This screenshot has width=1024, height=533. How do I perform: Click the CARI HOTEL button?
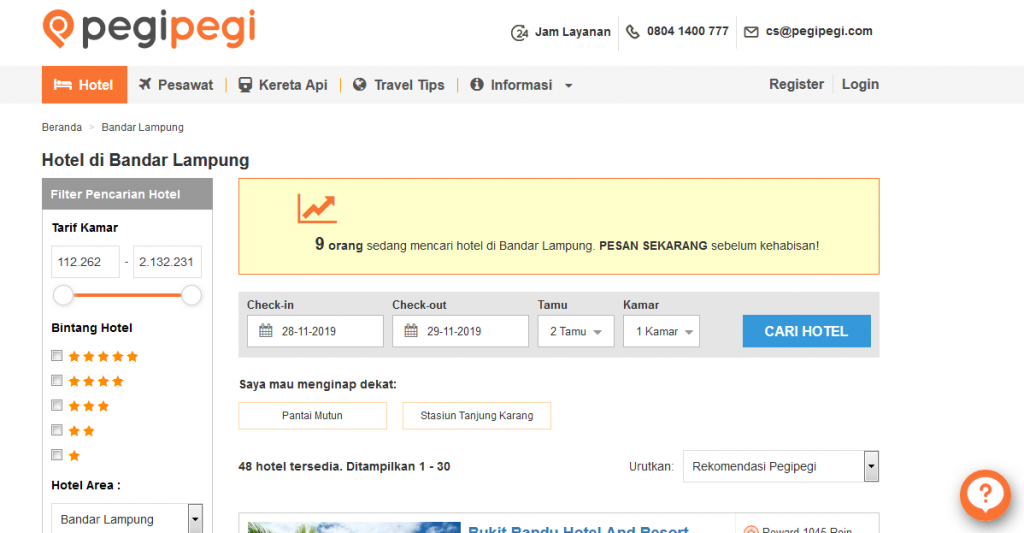coord(807,331)
